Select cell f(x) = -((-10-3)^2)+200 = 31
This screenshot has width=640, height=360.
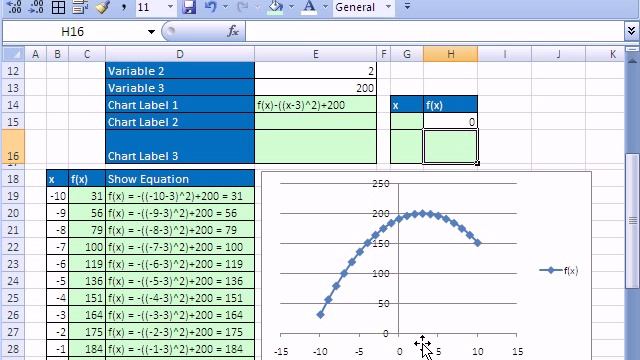(180, 196)
